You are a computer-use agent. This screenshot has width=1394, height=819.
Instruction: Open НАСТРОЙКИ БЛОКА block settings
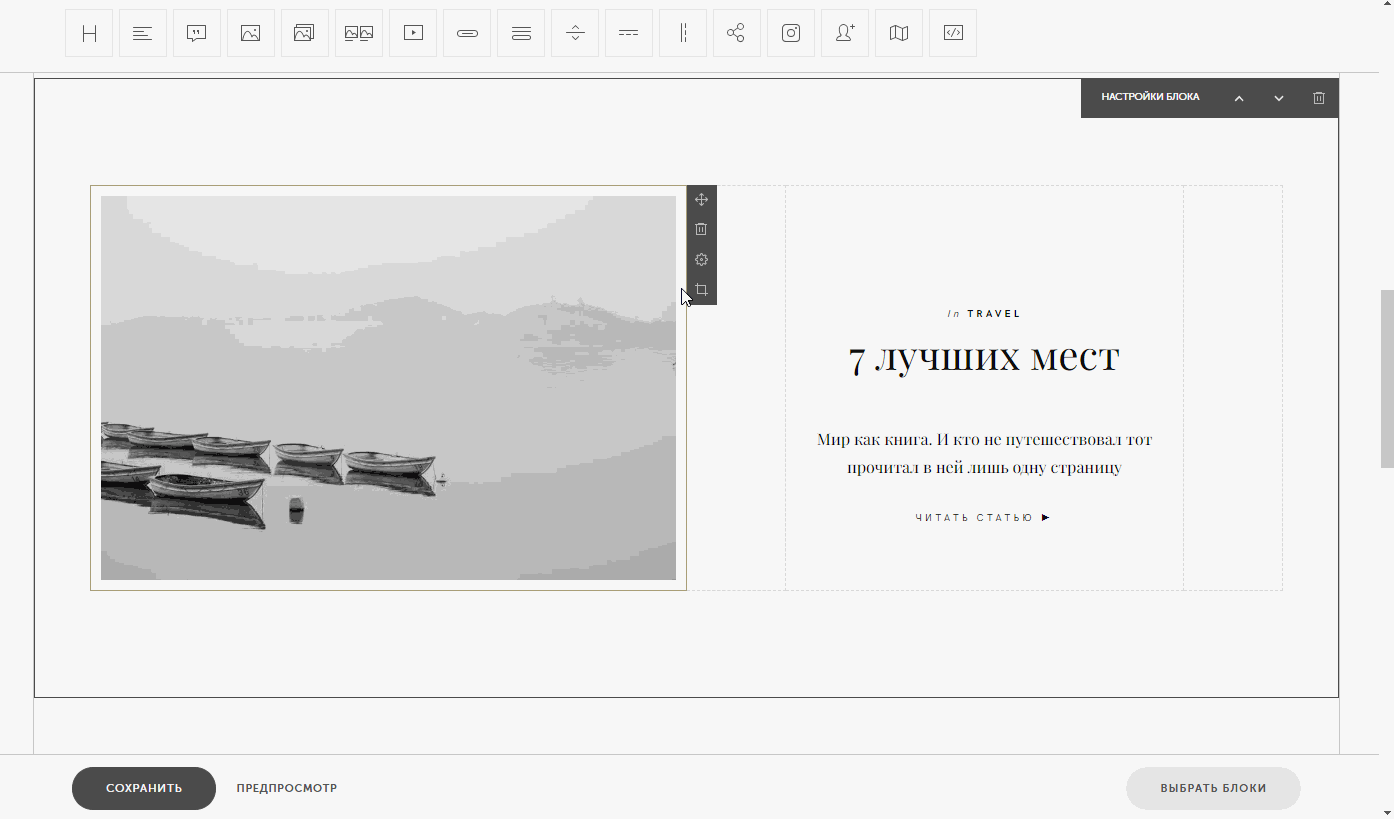[1150, 98]
